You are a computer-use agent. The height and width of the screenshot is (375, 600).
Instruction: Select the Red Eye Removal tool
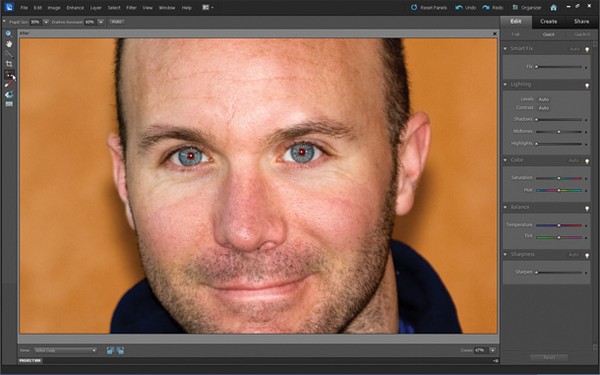[x=9, y=75]
